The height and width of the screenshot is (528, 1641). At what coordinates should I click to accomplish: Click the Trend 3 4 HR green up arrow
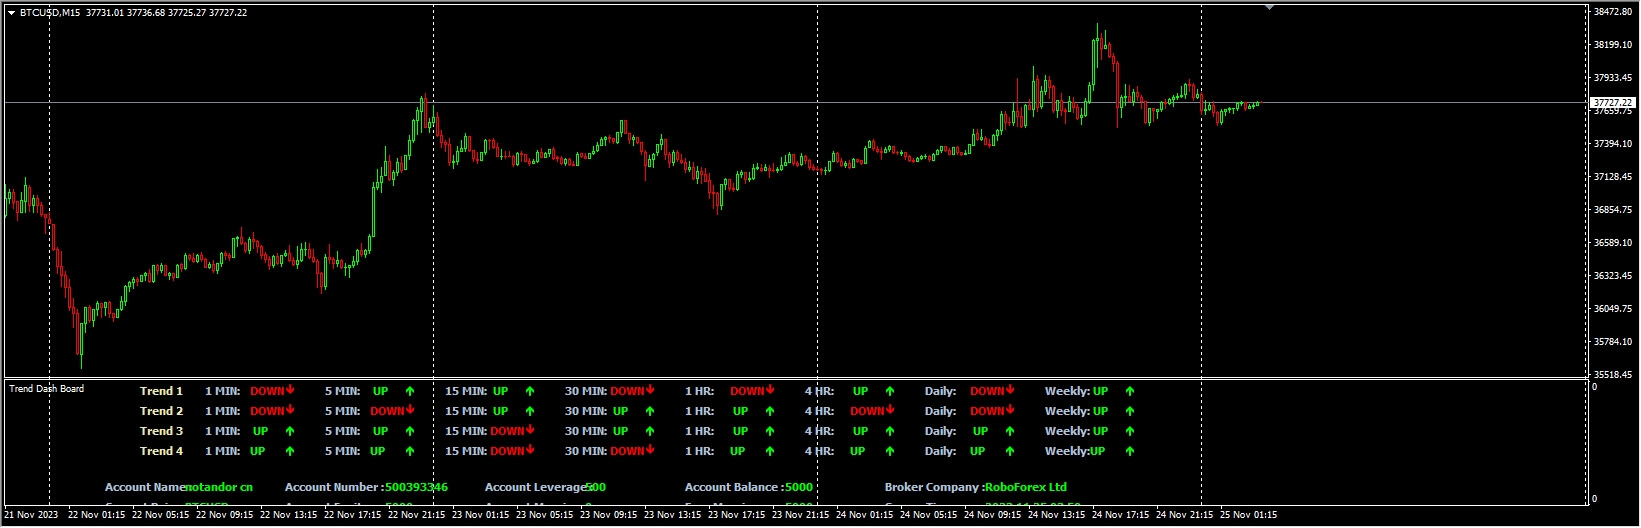(x=890, y=431)
